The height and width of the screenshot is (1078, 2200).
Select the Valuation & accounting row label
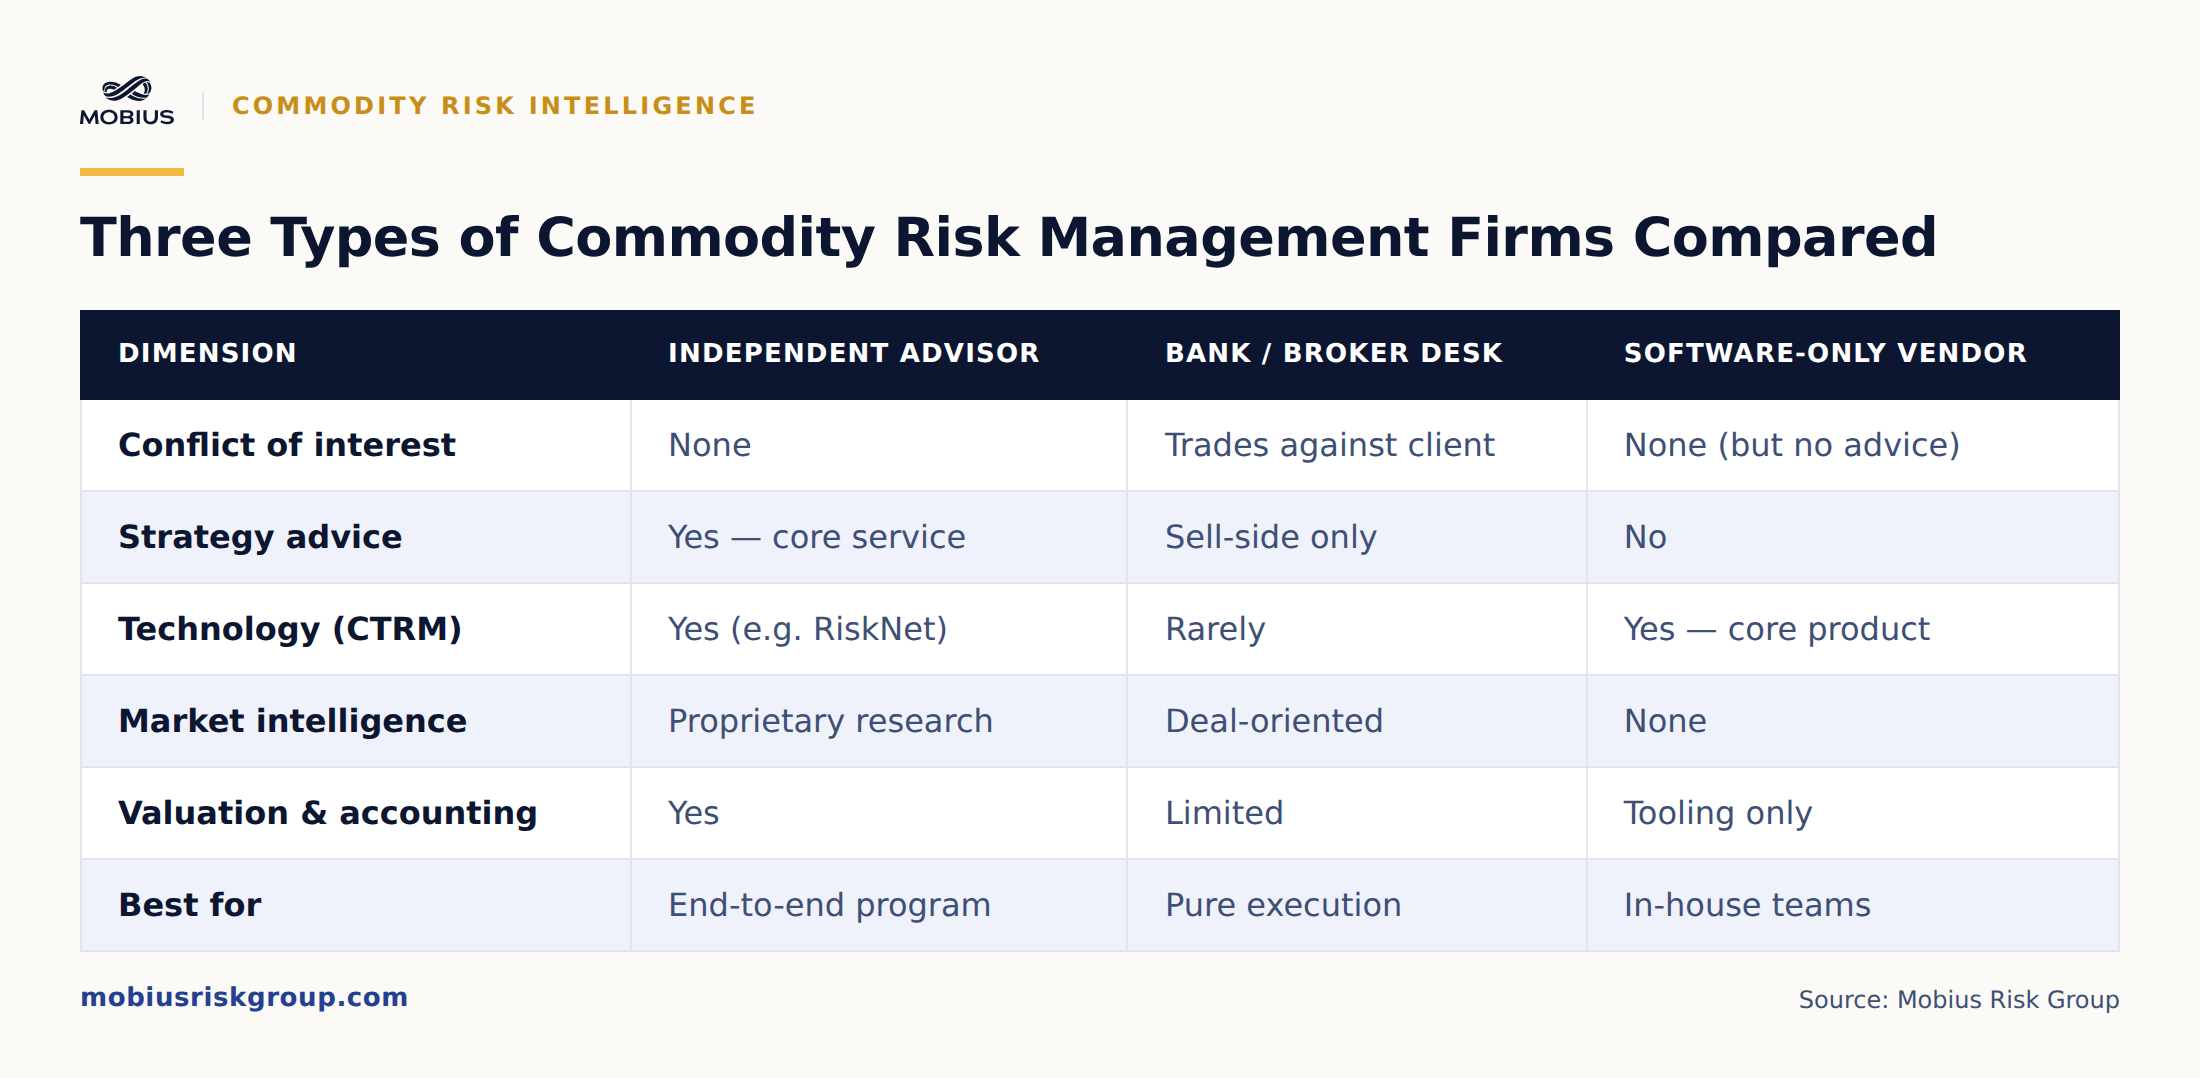point(327,813)
